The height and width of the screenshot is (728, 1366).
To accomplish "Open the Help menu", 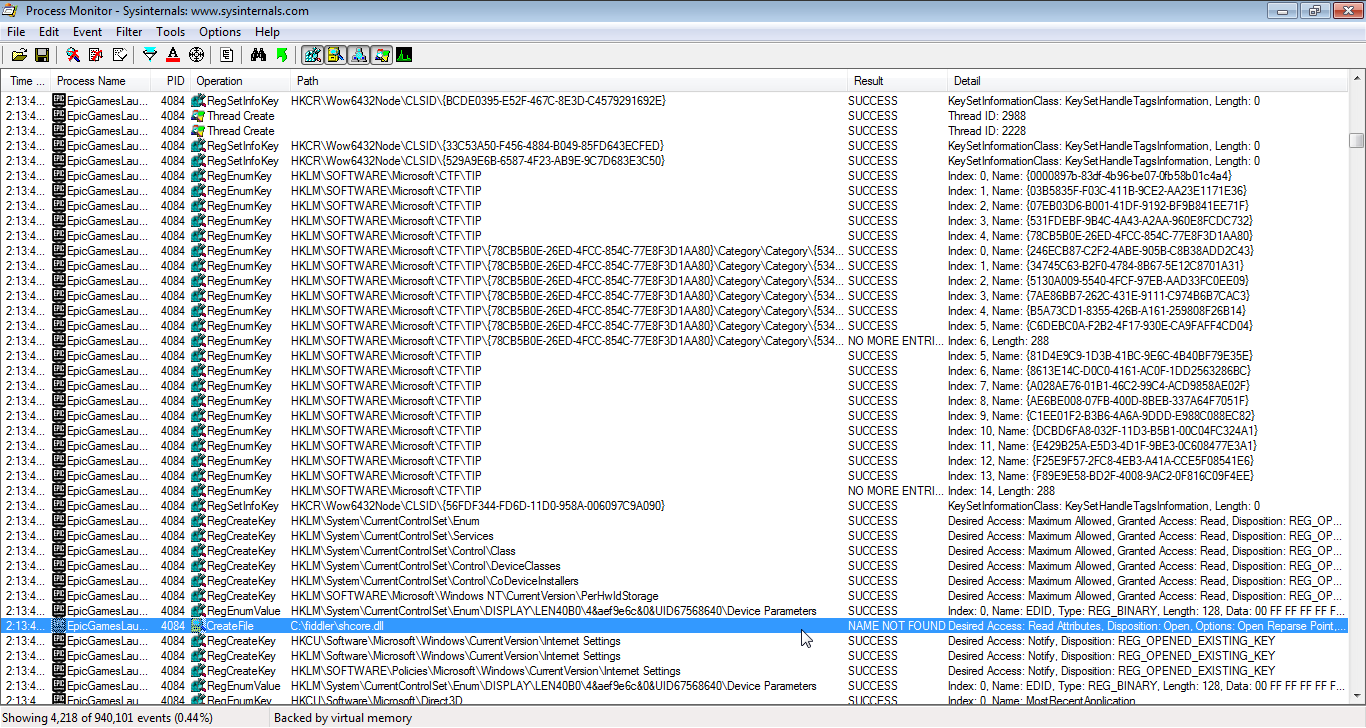I will (x=268, y=32).
